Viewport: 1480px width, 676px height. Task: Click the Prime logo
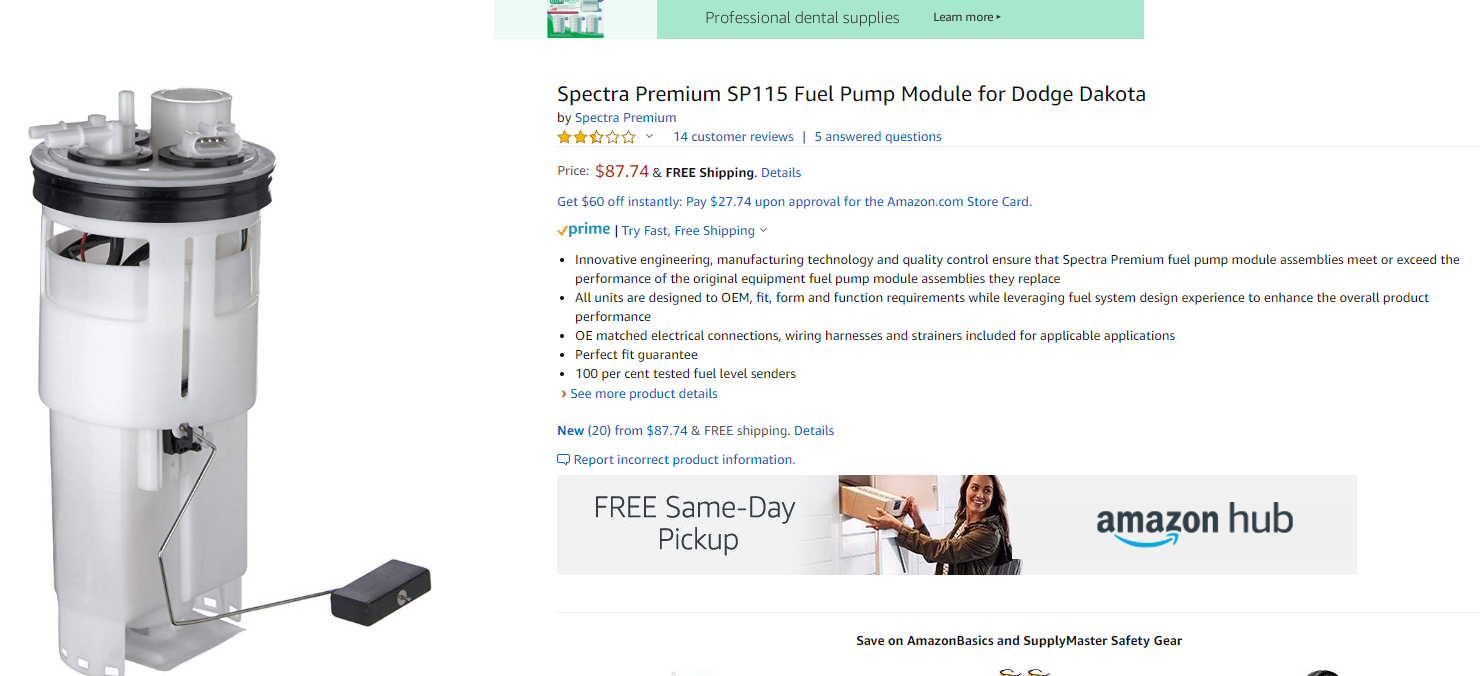(584, 230)
